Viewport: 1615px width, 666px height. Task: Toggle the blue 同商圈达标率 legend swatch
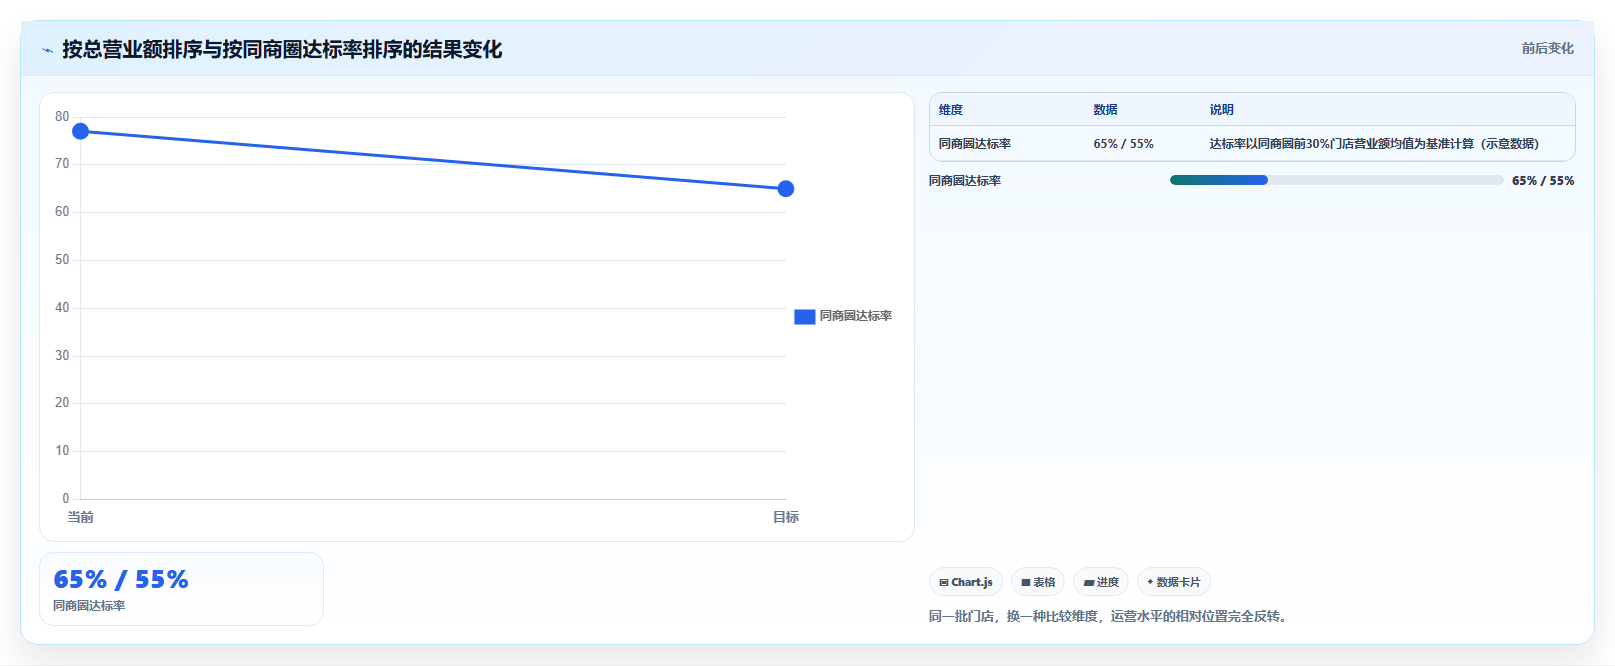[805, 316]
